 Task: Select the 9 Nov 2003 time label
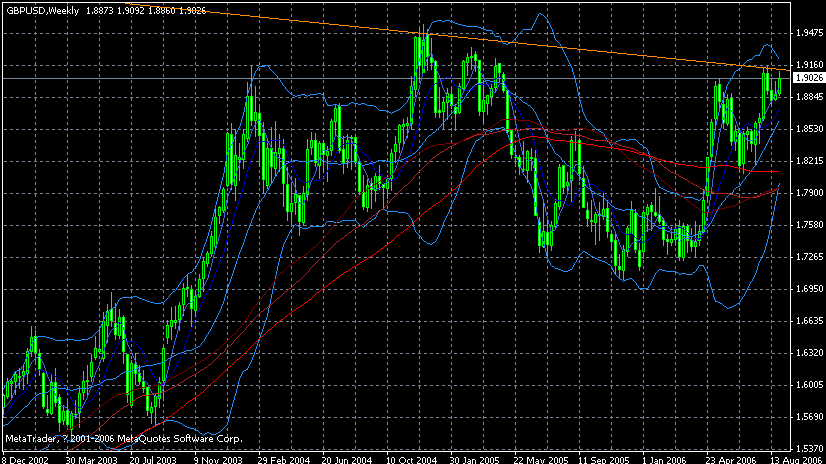click(x=218, y=459)
